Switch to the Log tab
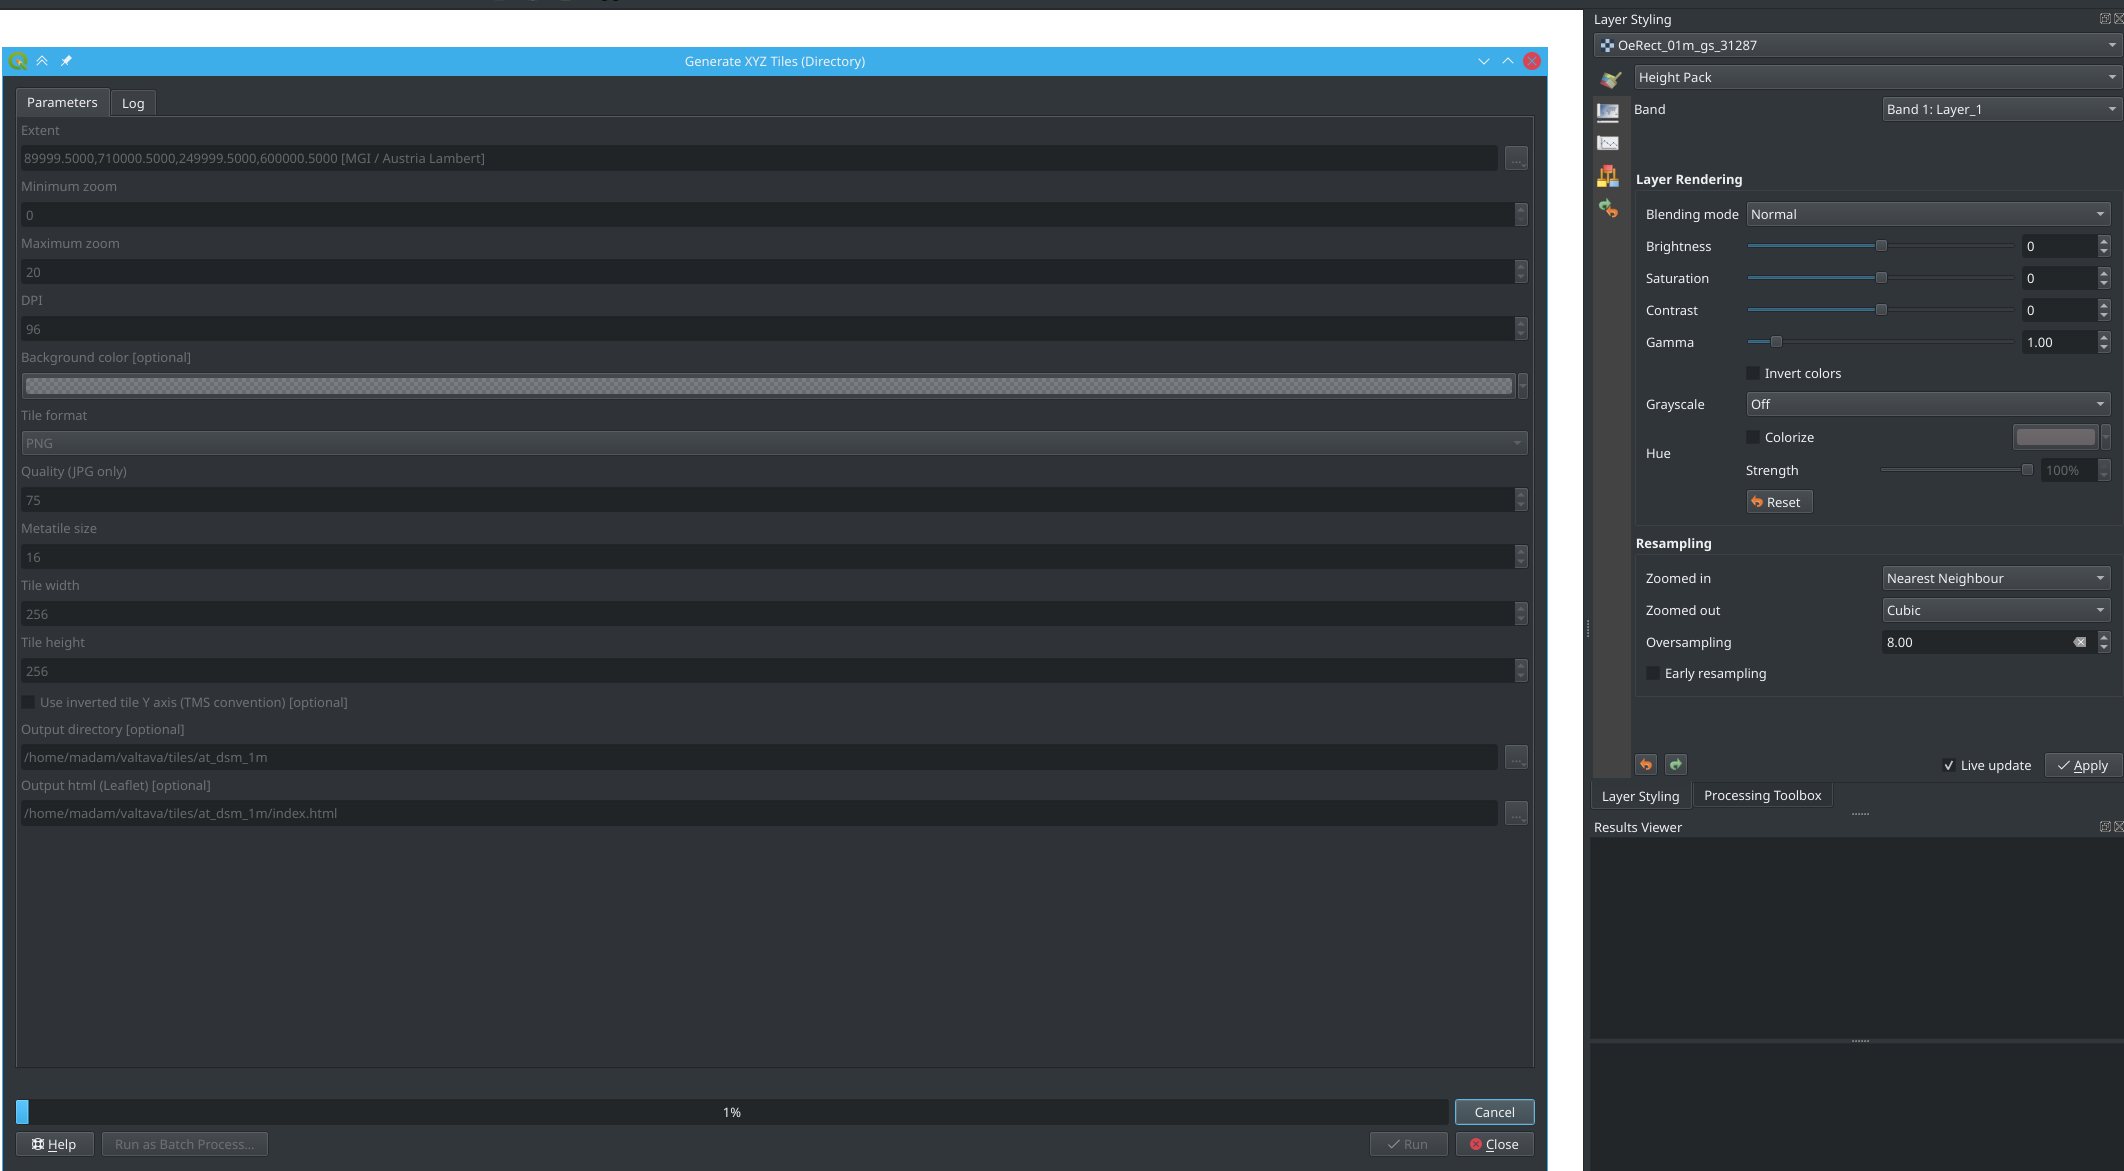 coord(133,103)
